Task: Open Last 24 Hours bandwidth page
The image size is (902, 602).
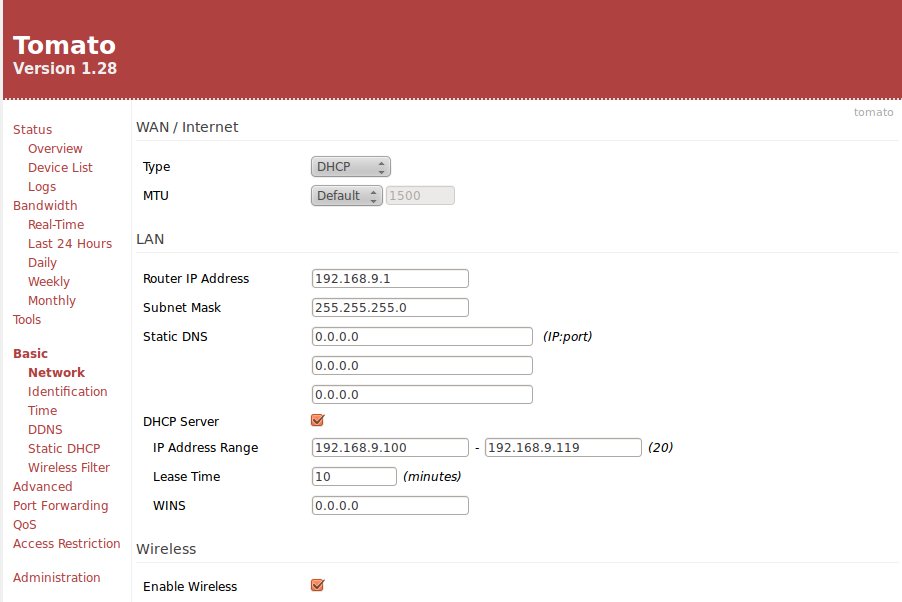Action: (70, 243)
